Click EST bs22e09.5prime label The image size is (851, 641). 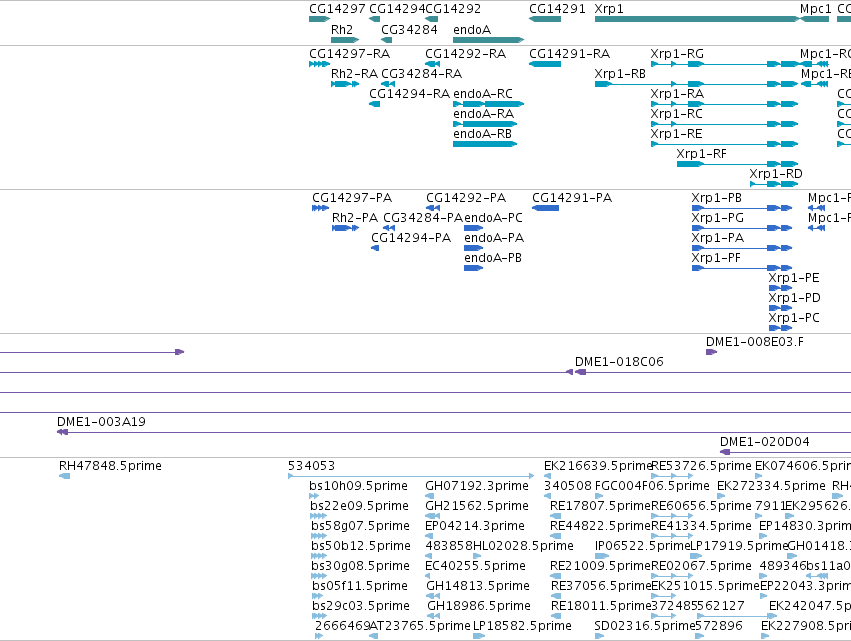point(360,506)
